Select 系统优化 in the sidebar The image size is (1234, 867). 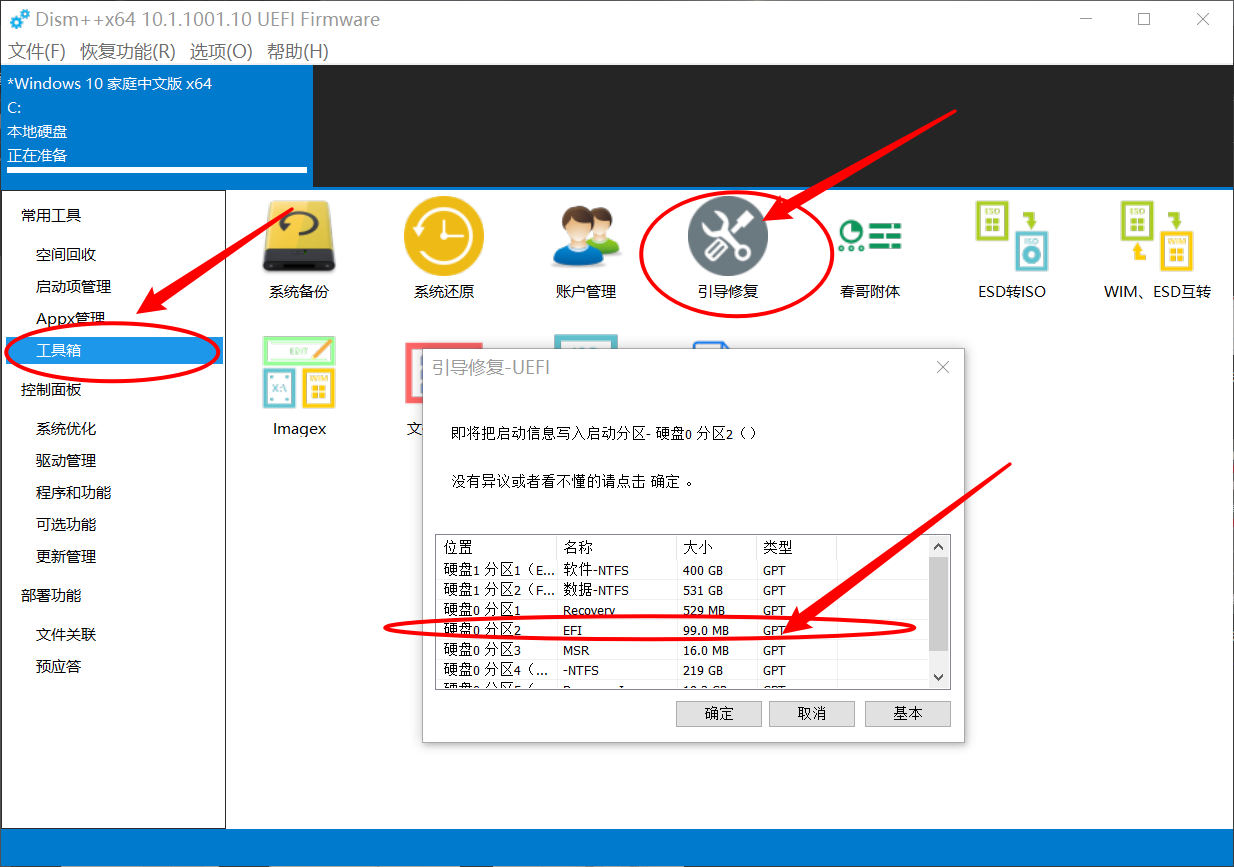pos(66,429)
